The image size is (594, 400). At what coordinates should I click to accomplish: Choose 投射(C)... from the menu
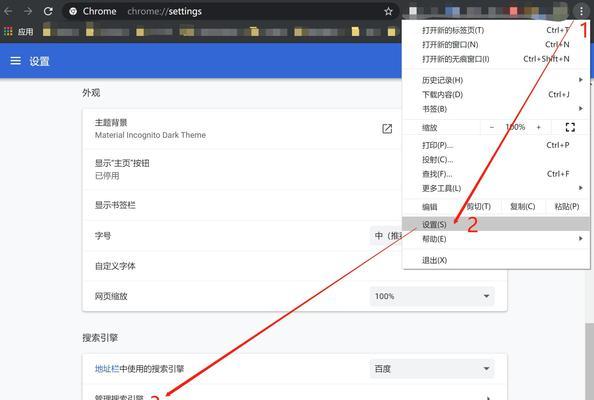click(x=496, y=159)
